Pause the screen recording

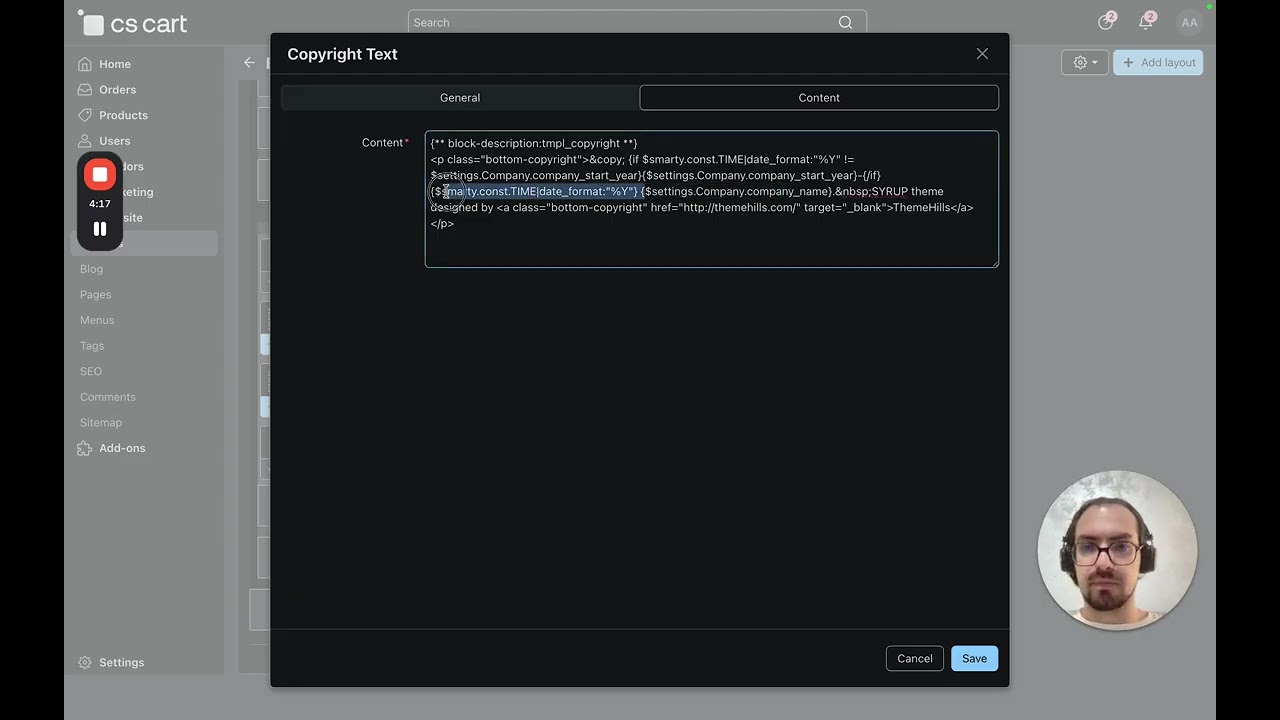tap(100, 229)
